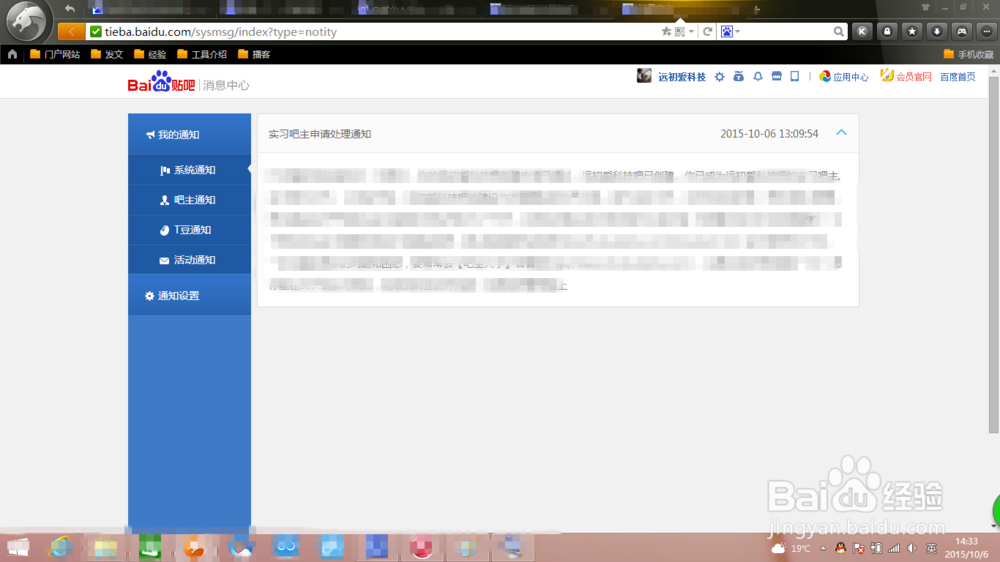The height and width of the screenshot is (562, 1000).
Task: Open notifications bell icon in header
Action: pyautogui.click(x=758, y=77)
